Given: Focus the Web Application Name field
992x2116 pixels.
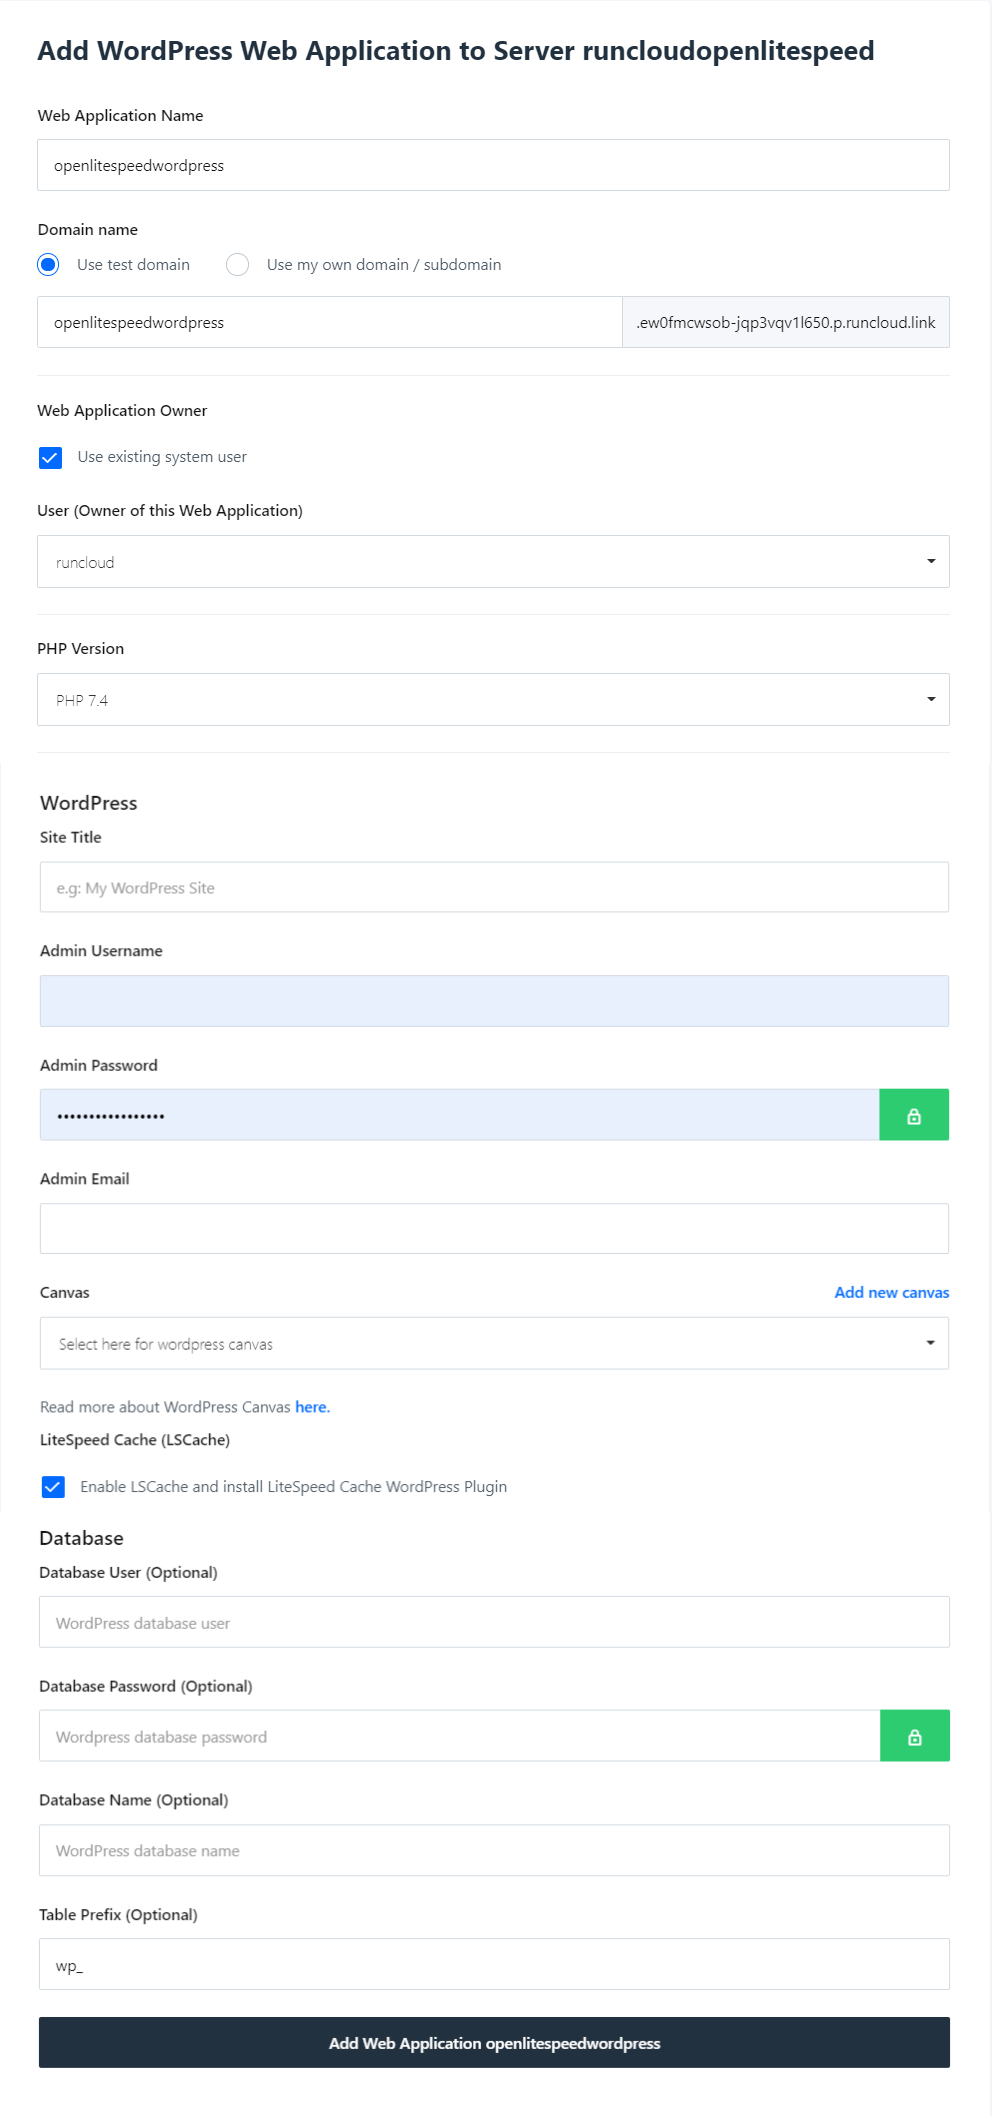Looking at the screenshot, I should pos(493,165).
